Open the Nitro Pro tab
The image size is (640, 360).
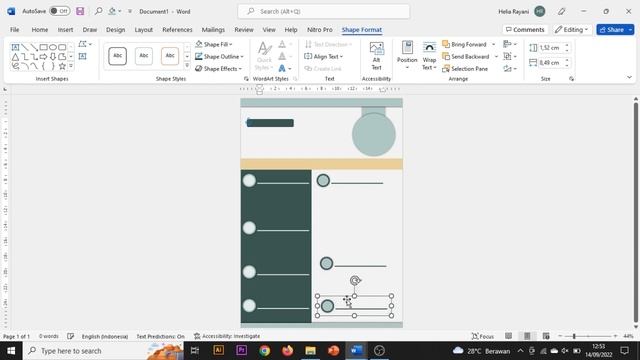[x=320, y=29]
